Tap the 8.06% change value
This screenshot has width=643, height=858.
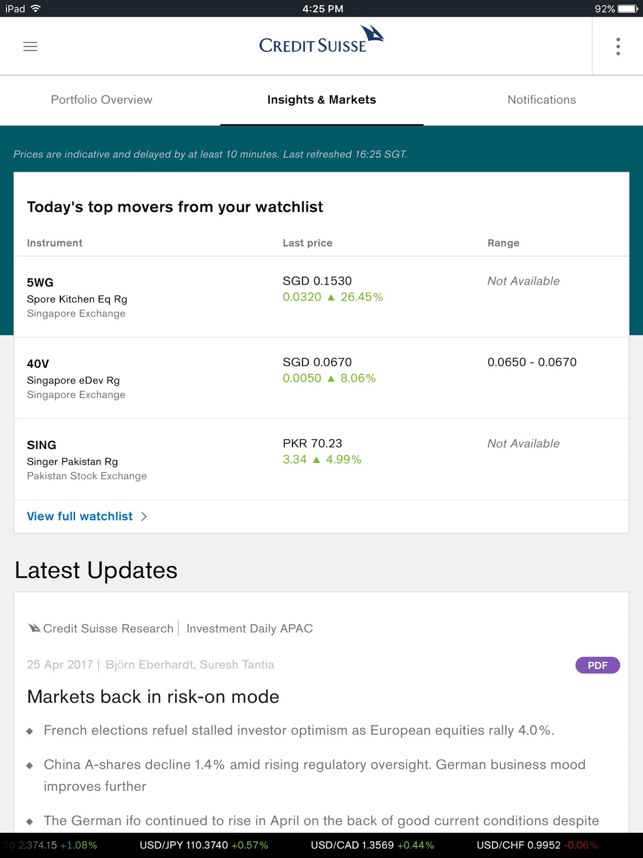358,378
